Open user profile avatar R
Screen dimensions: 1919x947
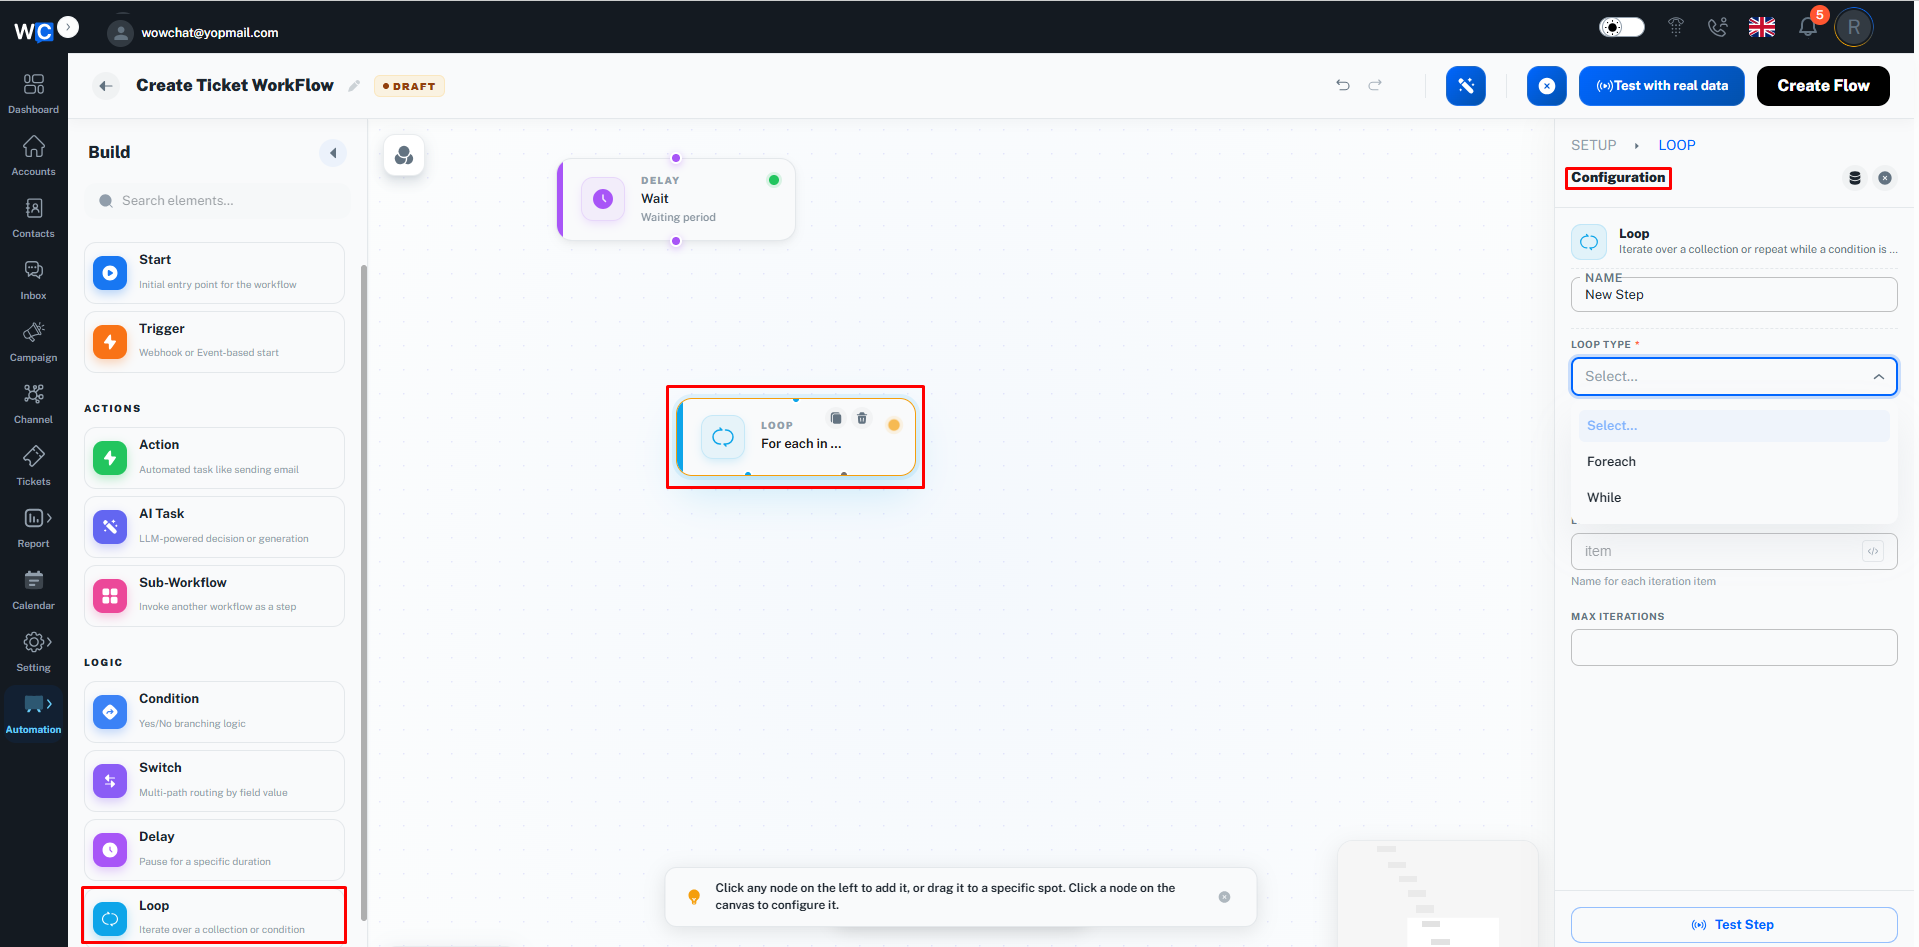point(1854,27)
